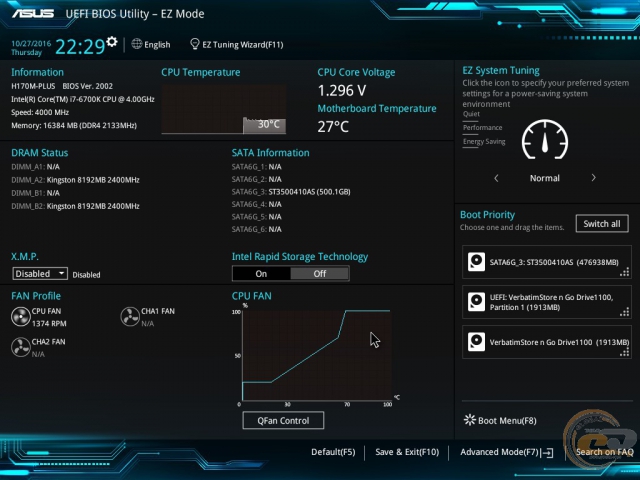
Task: Click drag handle dots on UEFI Verbatim entry
Action: click(624, 313)
